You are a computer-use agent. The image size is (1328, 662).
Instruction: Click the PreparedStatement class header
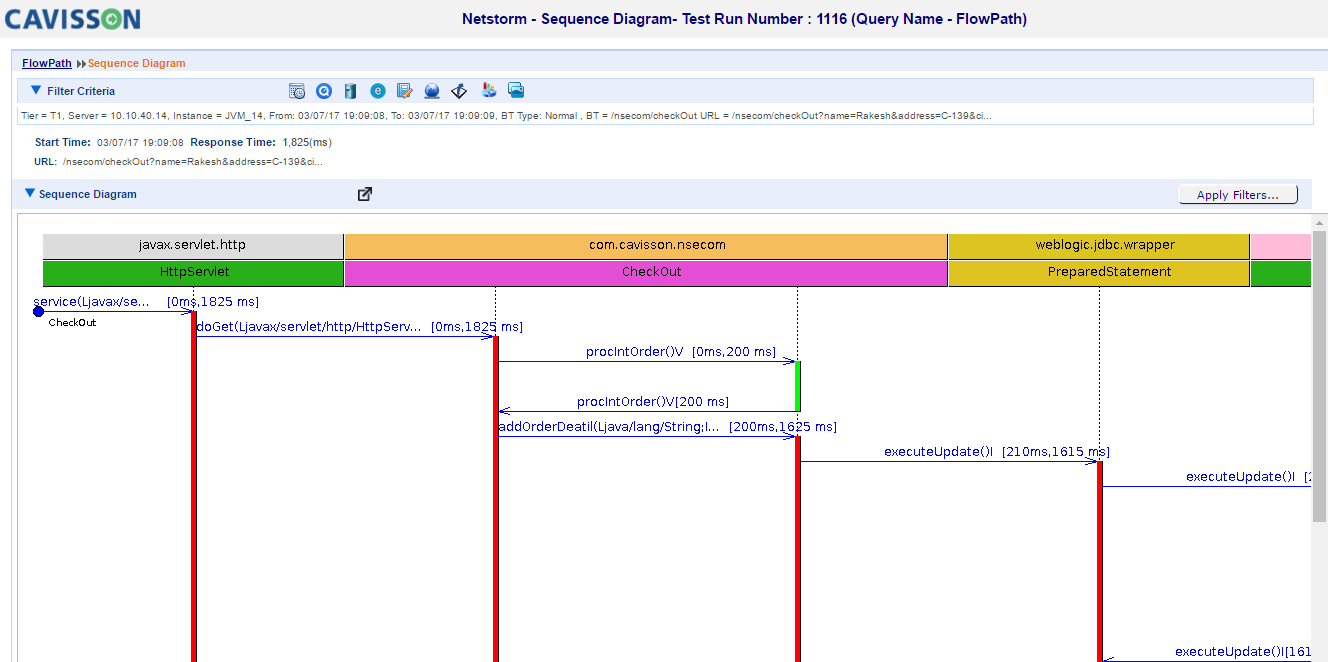click(x=1099, y=272)
